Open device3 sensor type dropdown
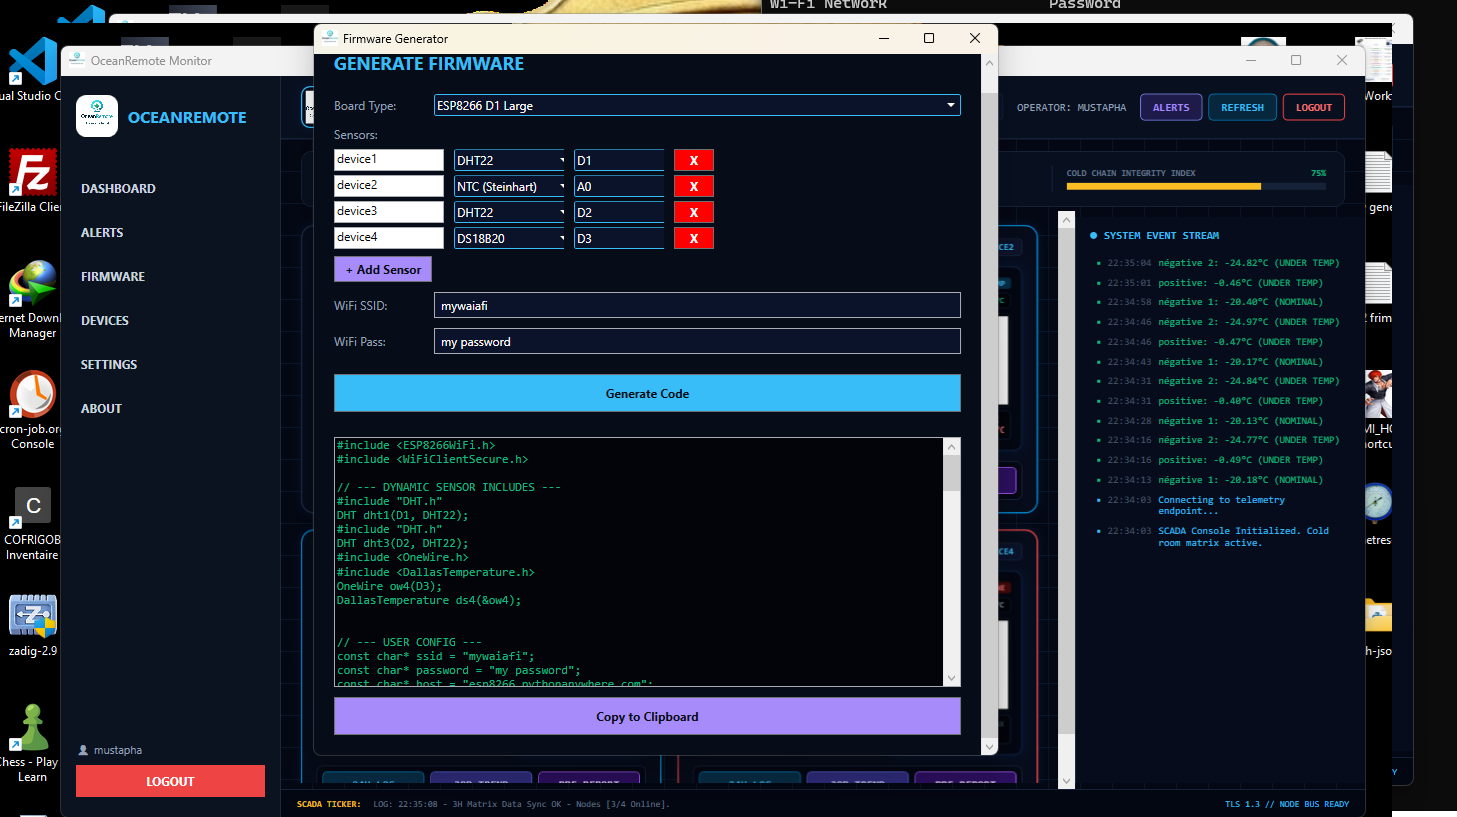Screen dimensions: 1457x817 click(509, 212)
